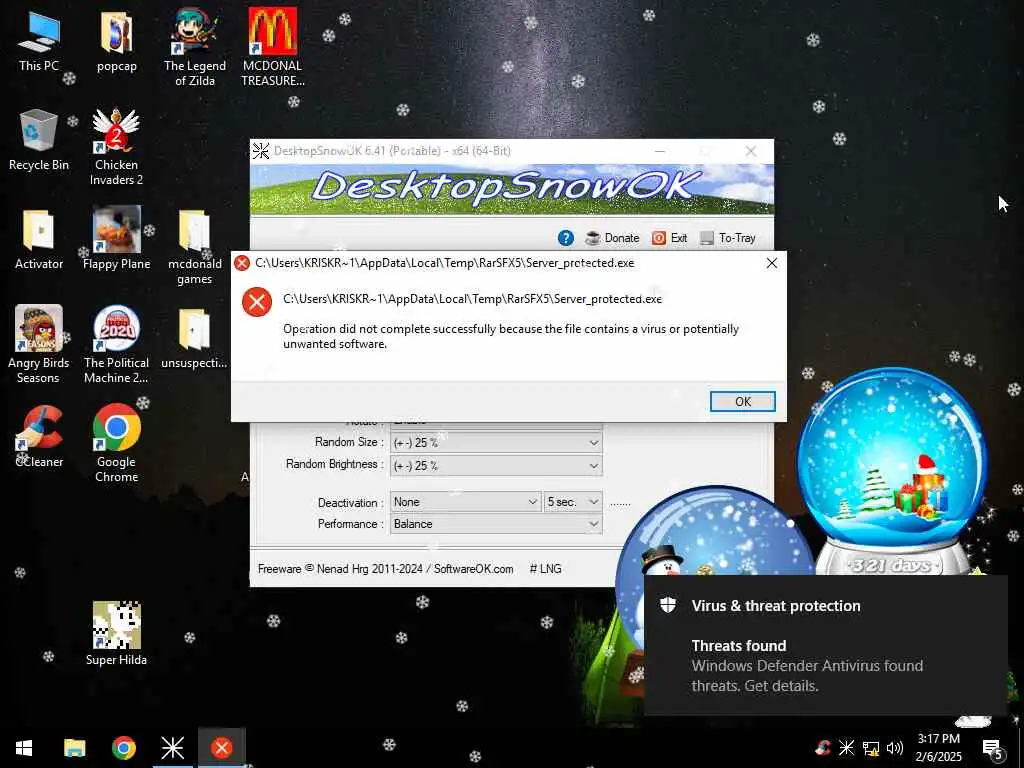Click the DesktopSnowOK help question-mark icon
The image size is (1024, 768).
566,238
